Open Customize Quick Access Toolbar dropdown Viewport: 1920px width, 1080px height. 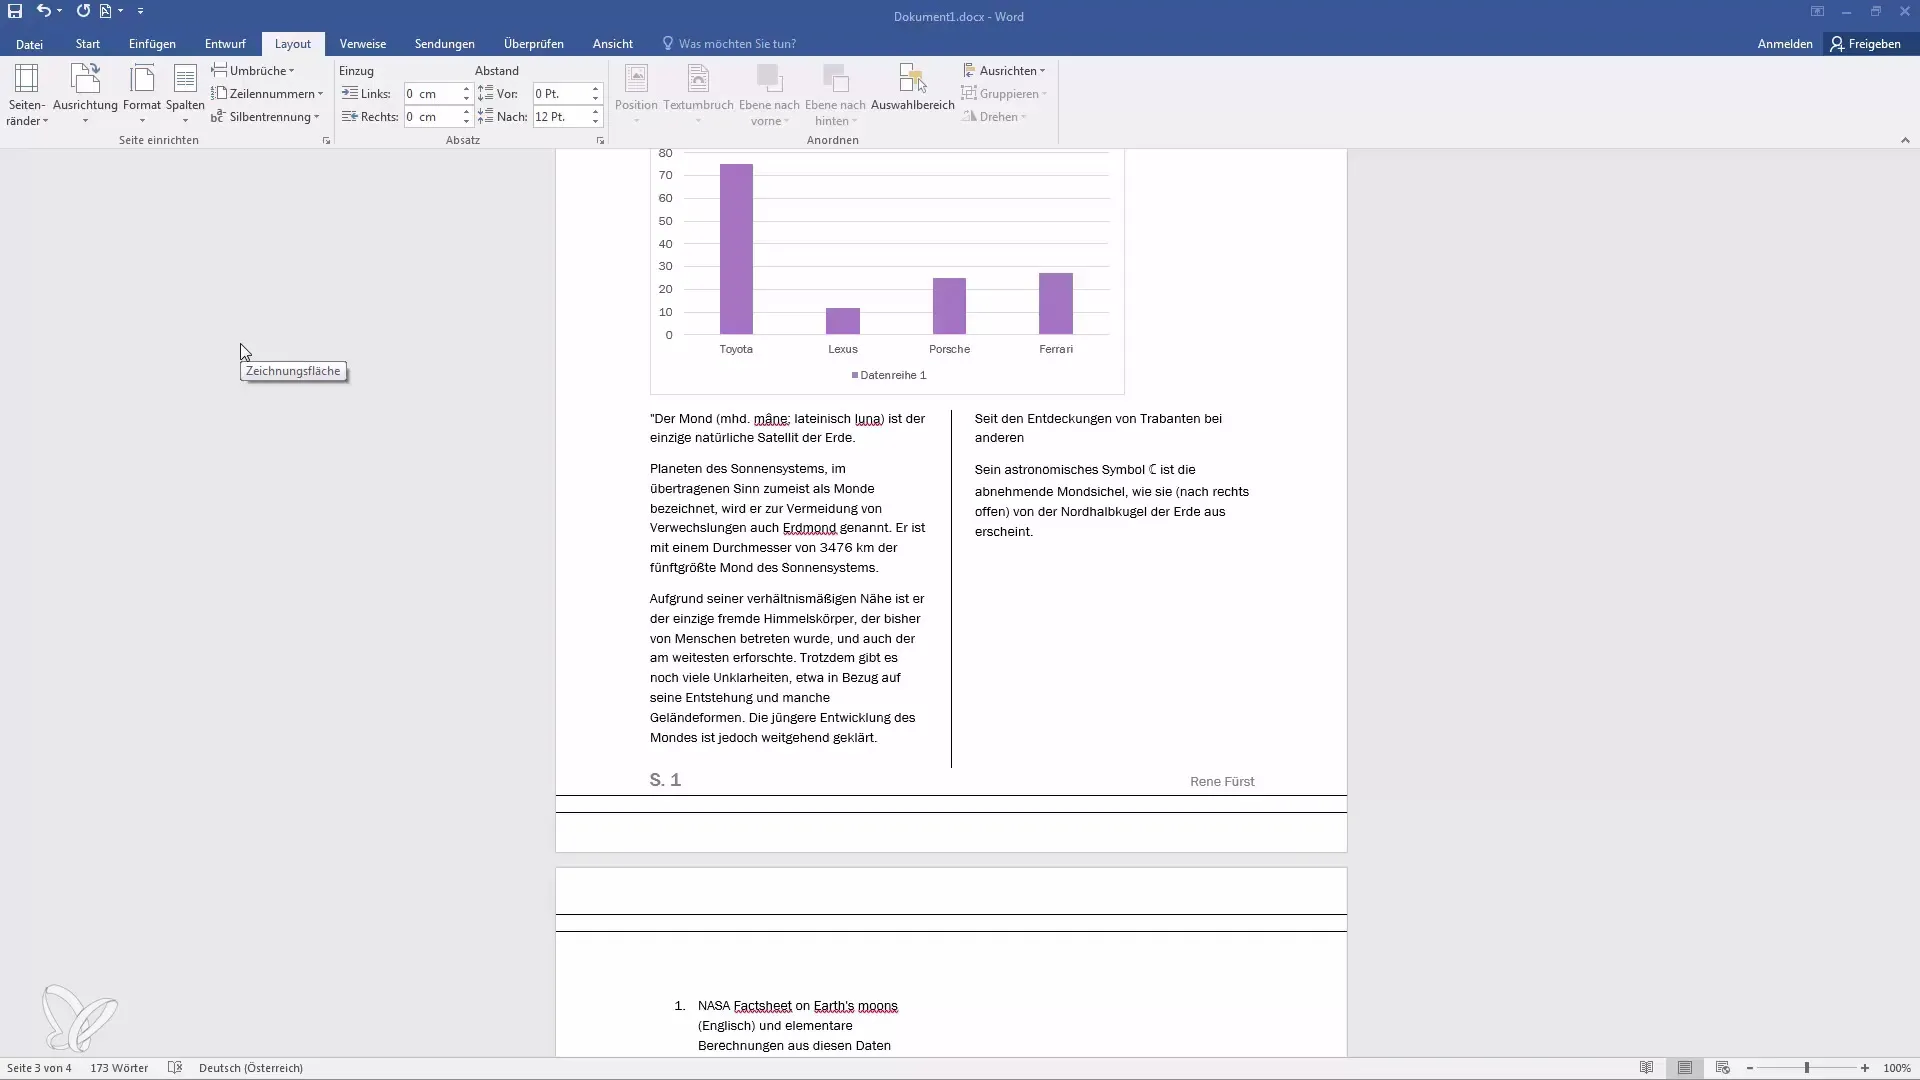140,11
